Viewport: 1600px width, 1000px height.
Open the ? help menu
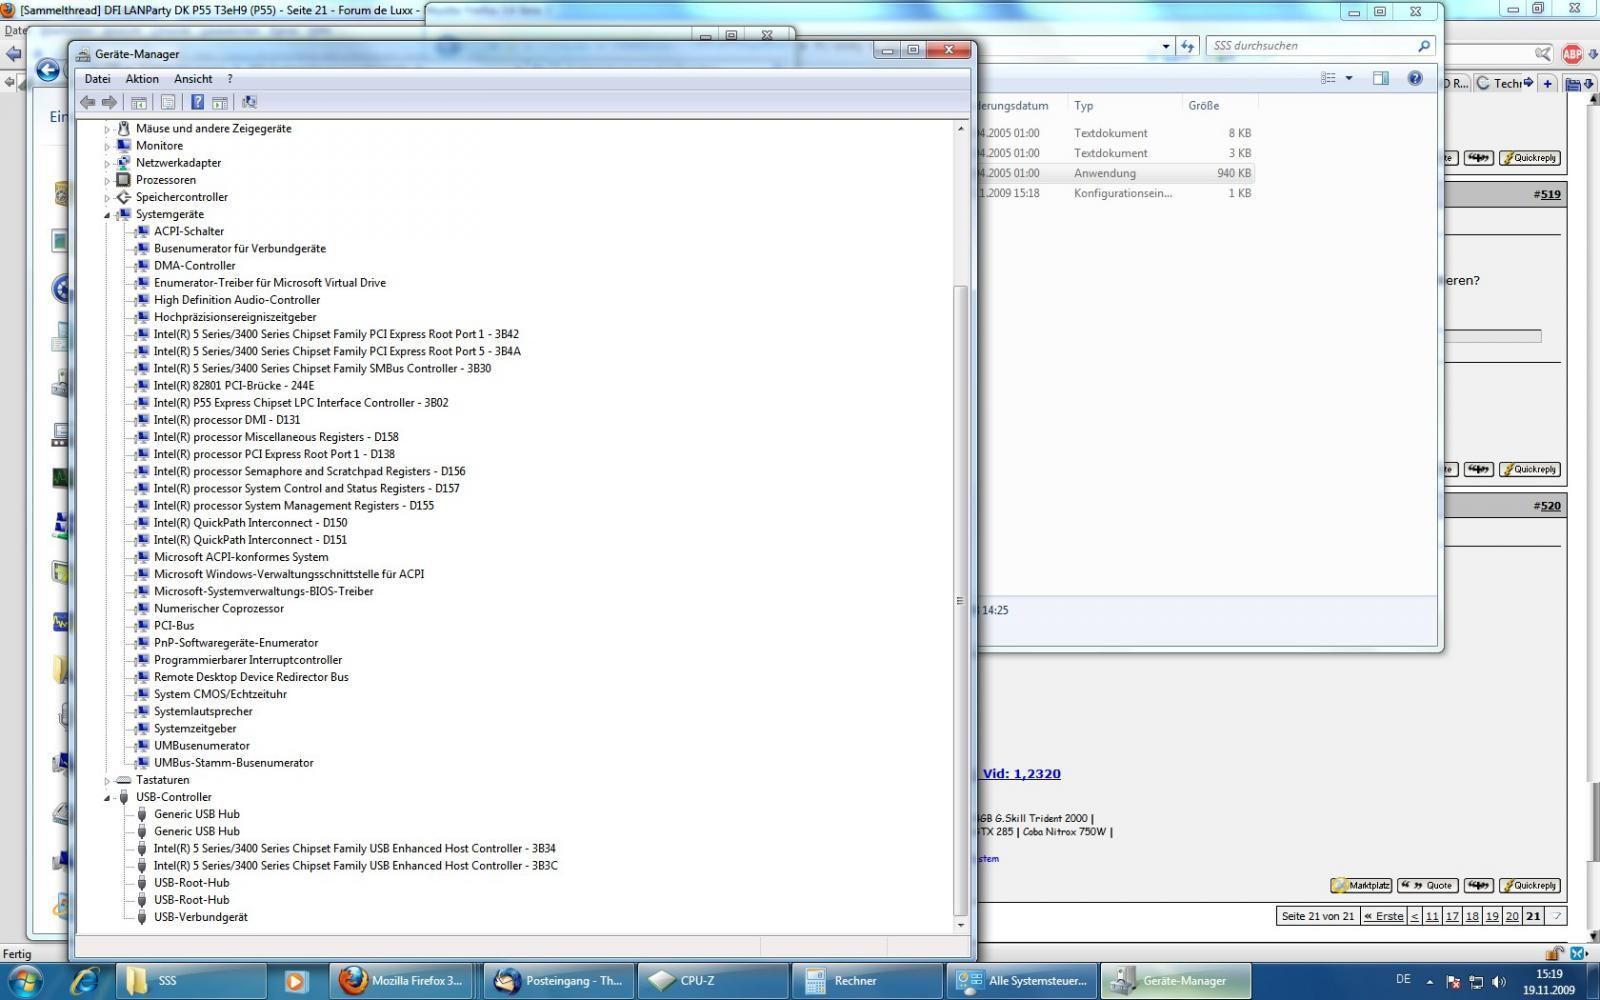tap(229, 79)
